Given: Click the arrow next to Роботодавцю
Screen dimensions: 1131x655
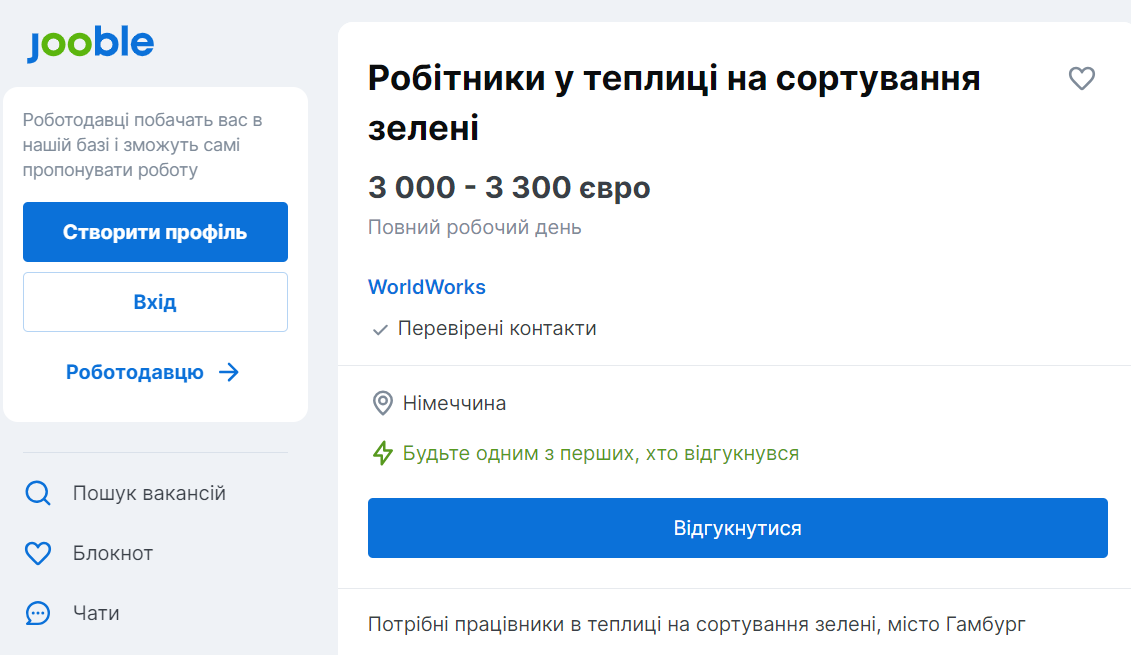Looking at the screenshot, I should coord(231,371).
